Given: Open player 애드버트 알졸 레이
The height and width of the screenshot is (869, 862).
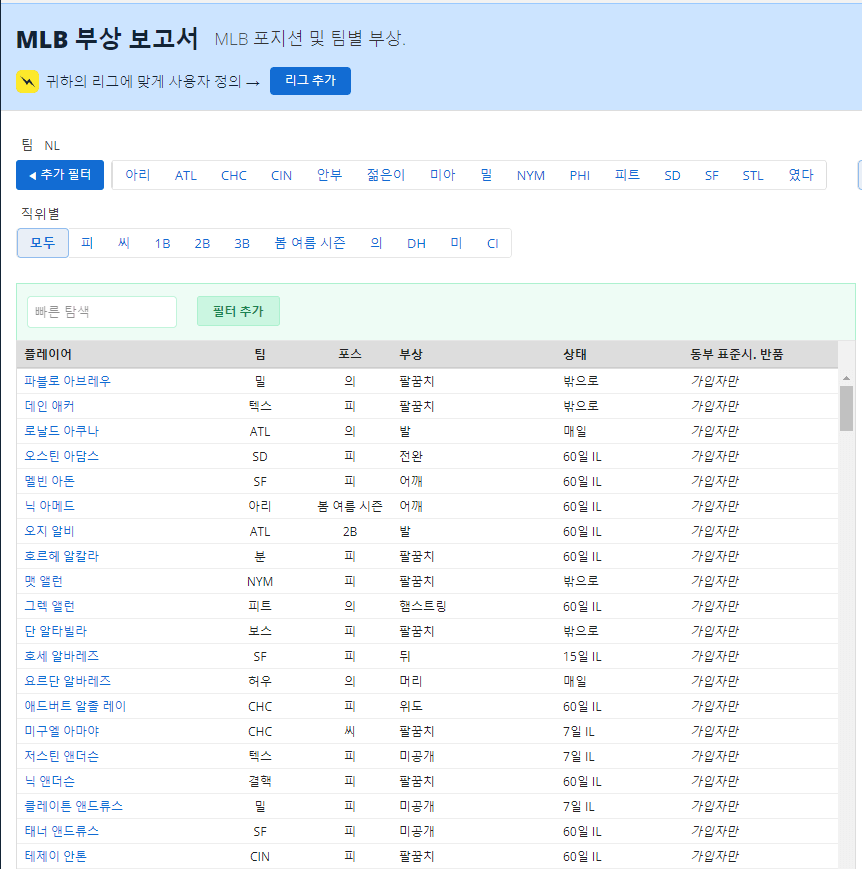Looking at the screenshot, I should (x=75, y=706).
